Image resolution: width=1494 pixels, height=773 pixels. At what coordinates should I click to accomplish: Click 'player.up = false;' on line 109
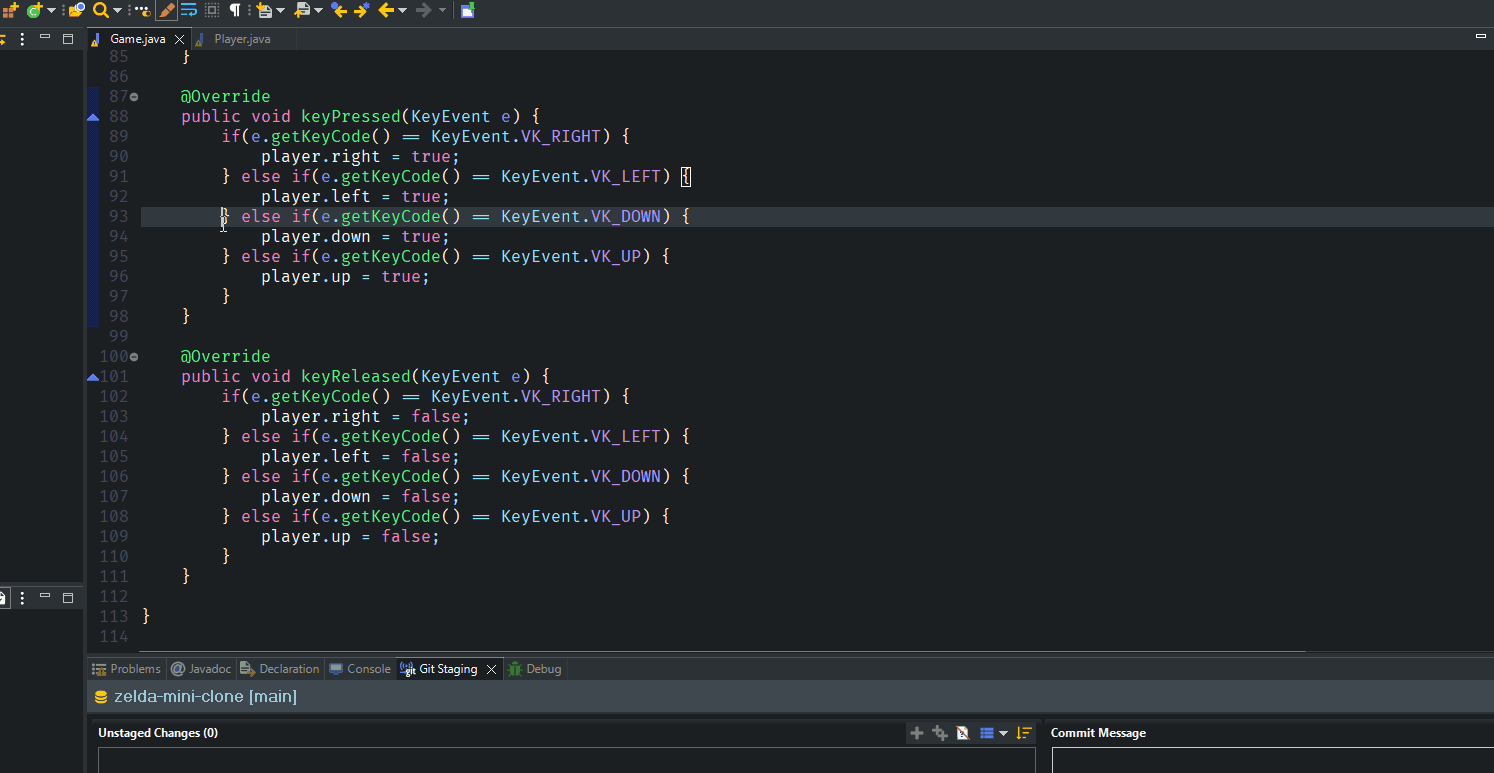pyautogui.click(x=350, y=536)
